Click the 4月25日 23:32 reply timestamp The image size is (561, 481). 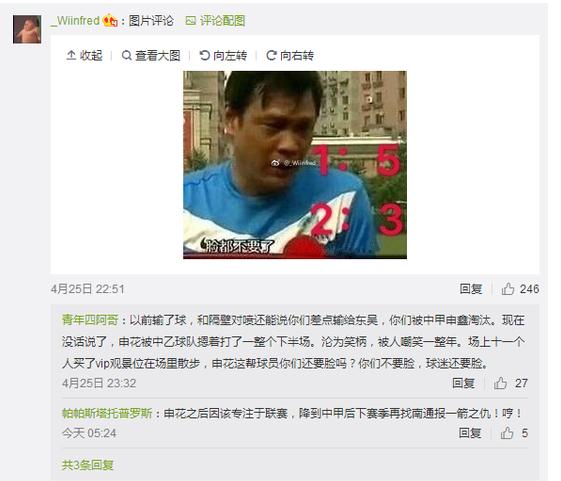coord(99,383)
